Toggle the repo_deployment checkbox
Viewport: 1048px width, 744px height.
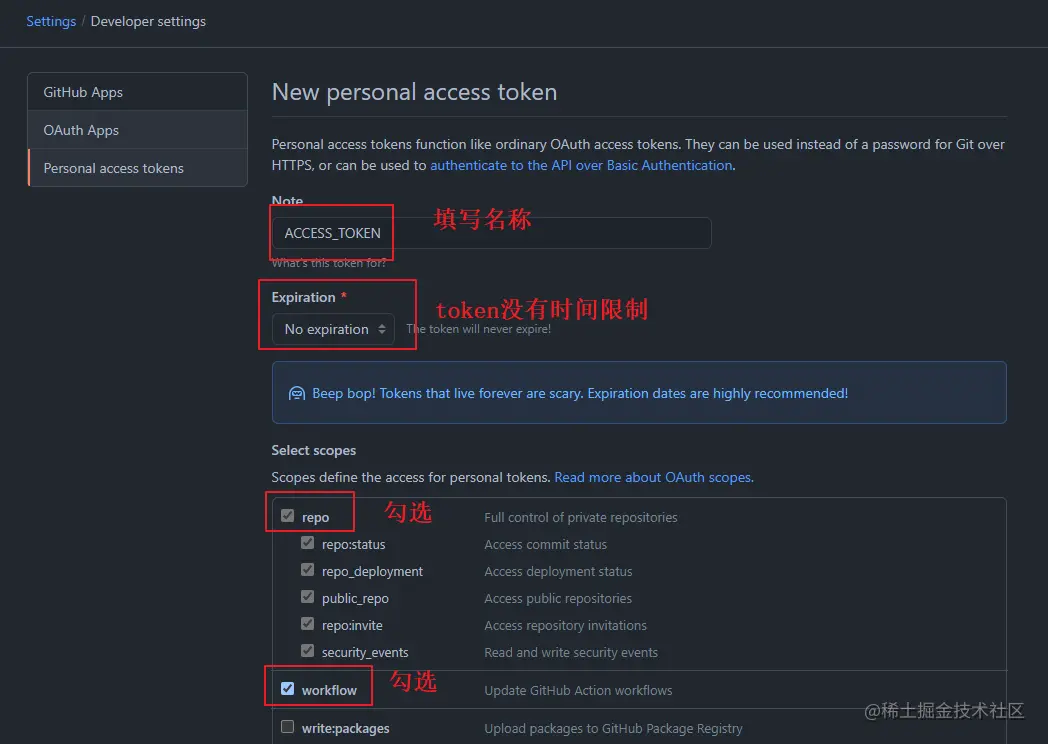pyautogui.click(x=307, y=570)
